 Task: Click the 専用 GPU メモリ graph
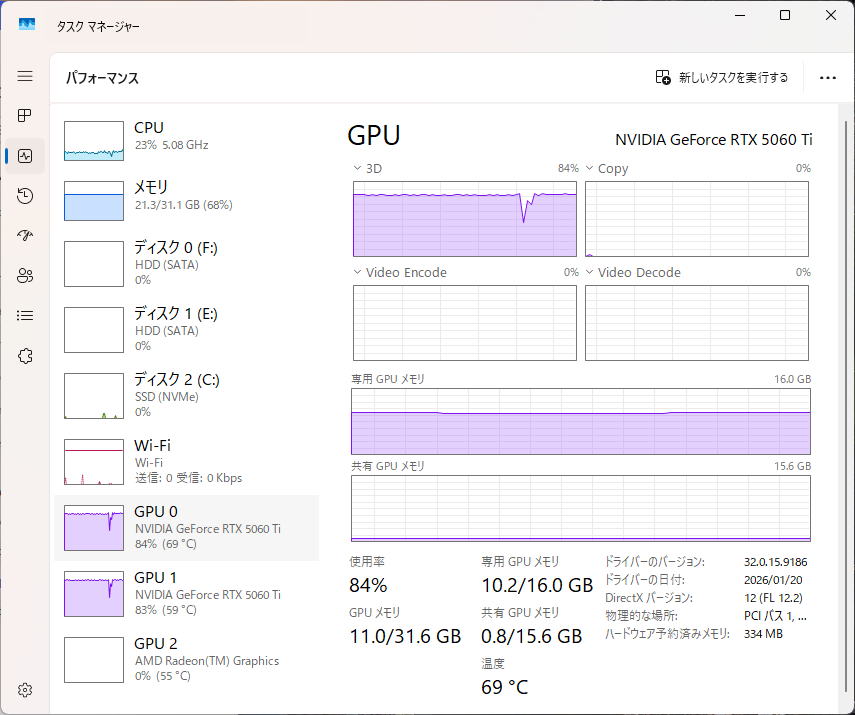tap(581, 422)
